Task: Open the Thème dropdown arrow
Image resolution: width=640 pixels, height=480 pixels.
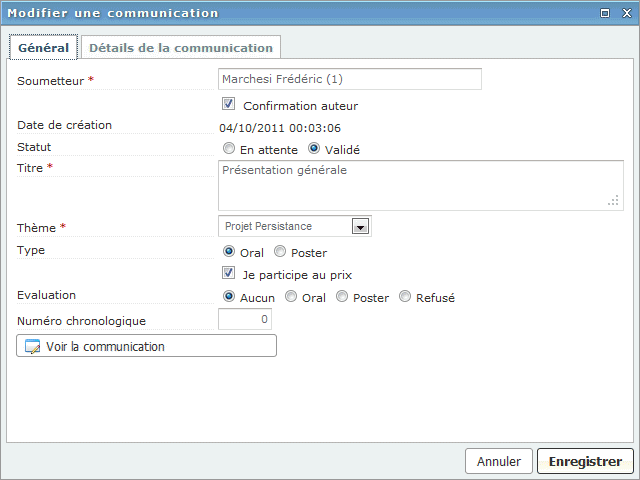Action: coord(360,226)
